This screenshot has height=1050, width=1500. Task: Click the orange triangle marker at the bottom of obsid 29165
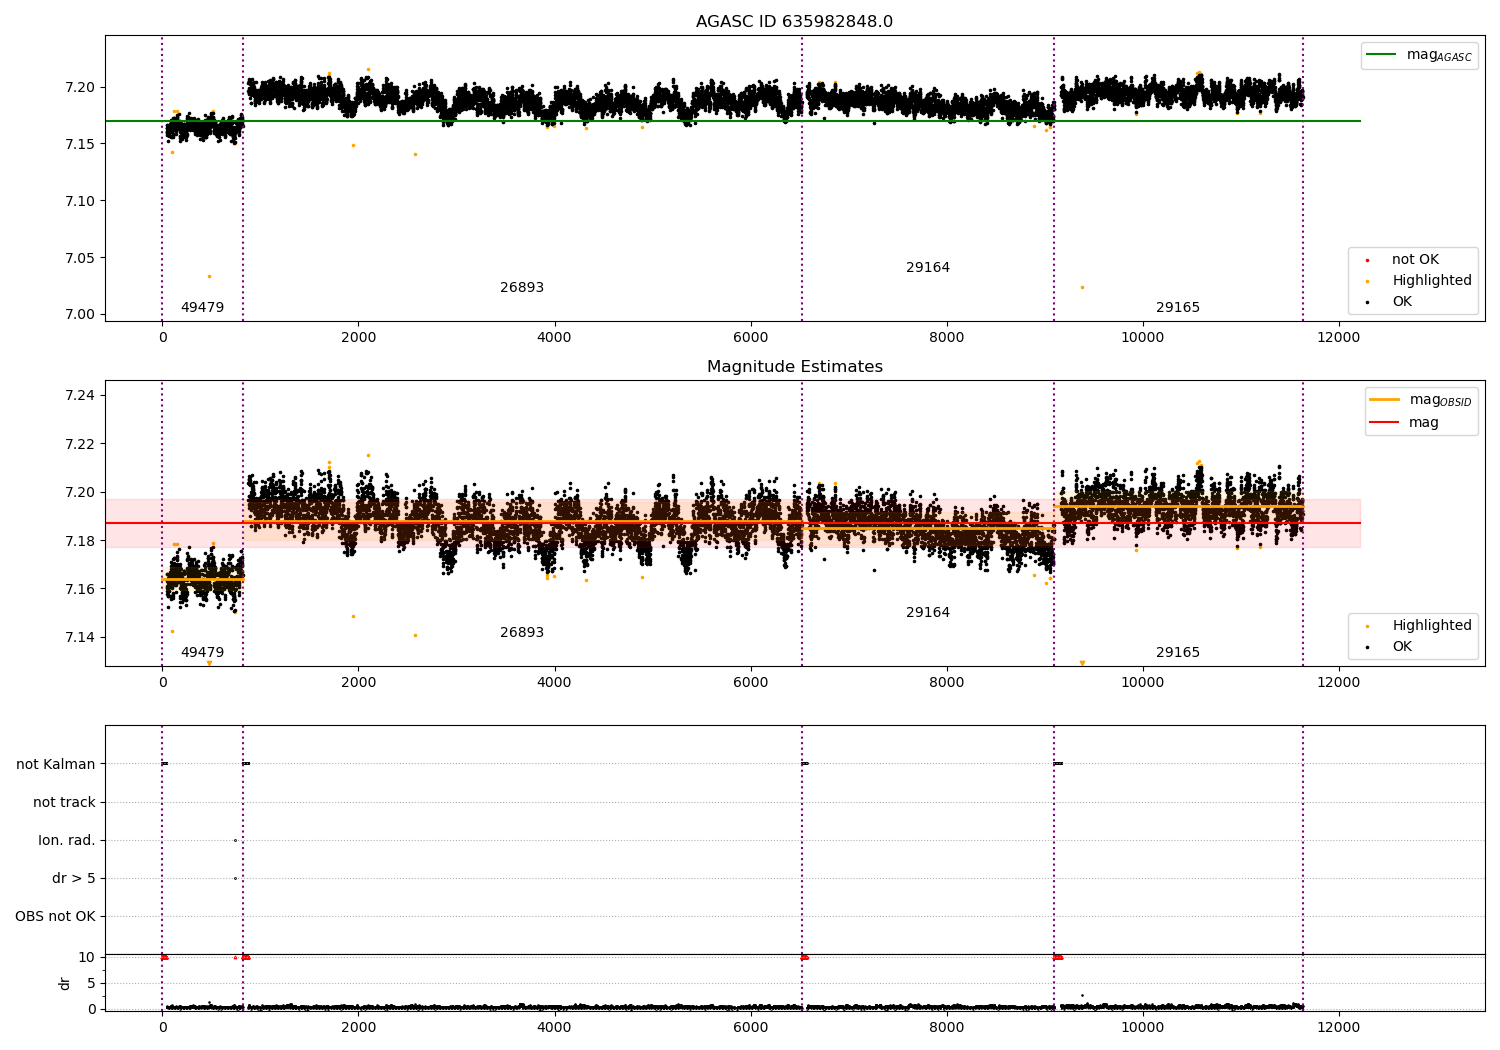point(1082,663)
